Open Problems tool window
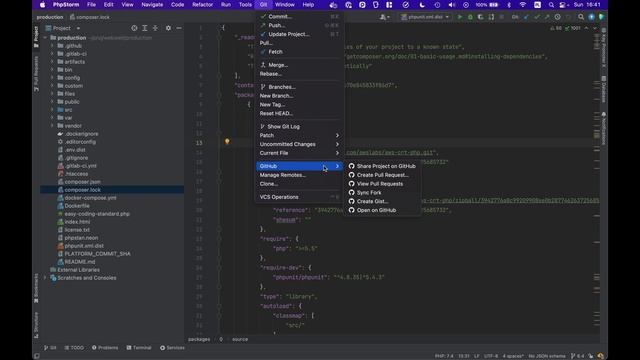Screen dimensions: 640x360 105,348
